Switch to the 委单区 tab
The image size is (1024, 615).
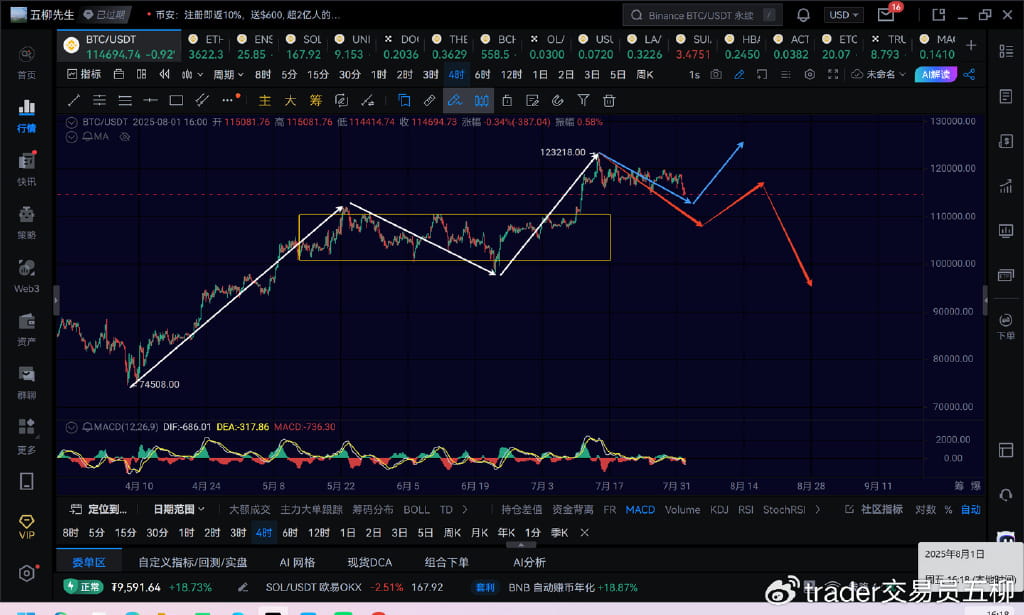point(89,562)
